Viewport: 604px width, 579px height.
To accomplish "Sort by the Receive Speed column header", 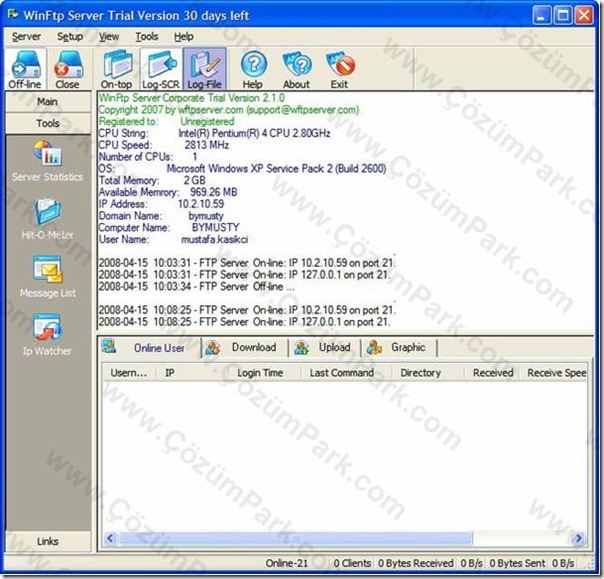I will click(x=553, y=373).
